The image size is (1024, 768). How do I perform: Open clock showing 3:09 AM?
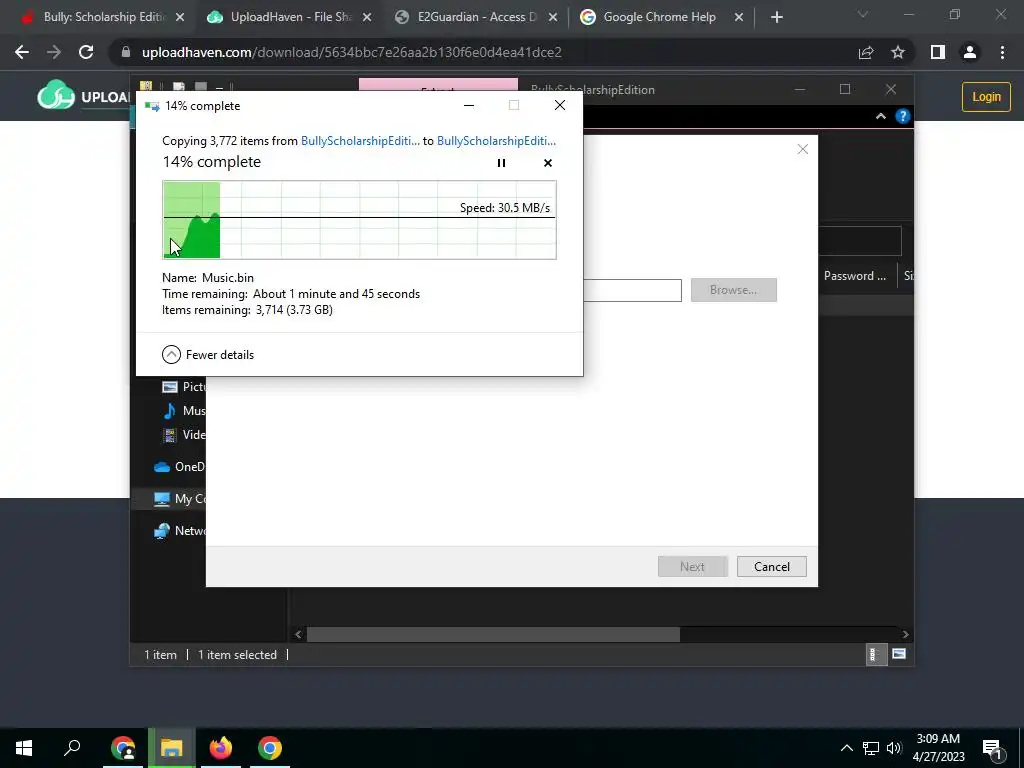(x=938, y=748)
